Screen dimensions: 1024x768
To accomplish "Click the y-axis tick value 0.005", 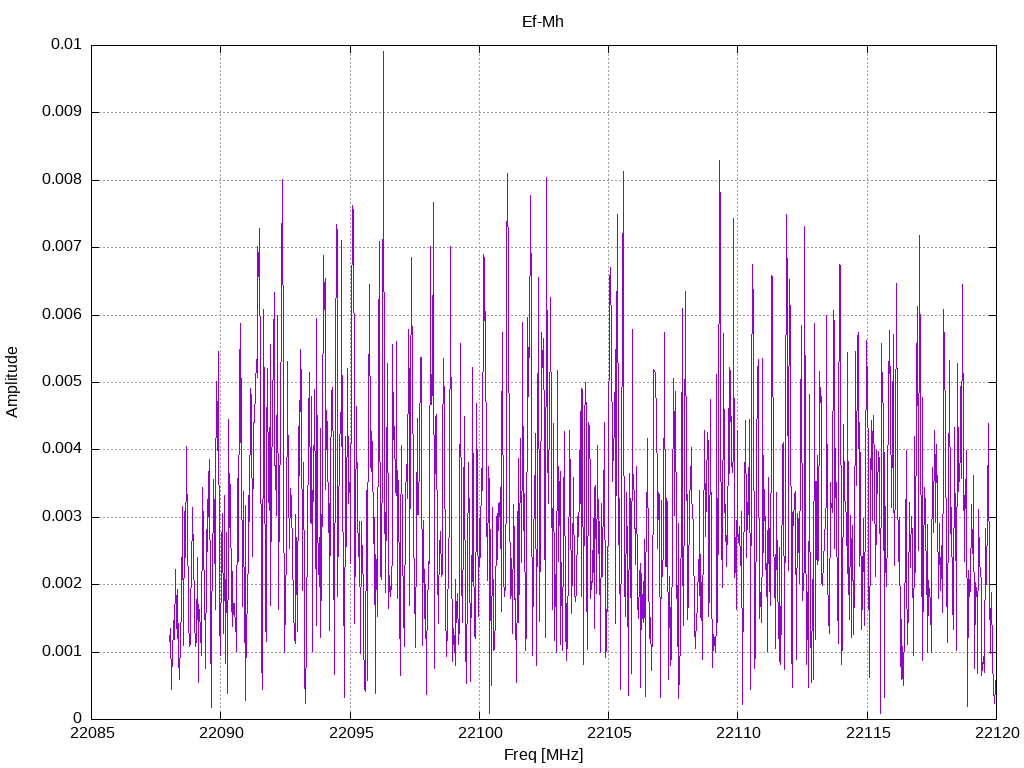I will [62, 381].
